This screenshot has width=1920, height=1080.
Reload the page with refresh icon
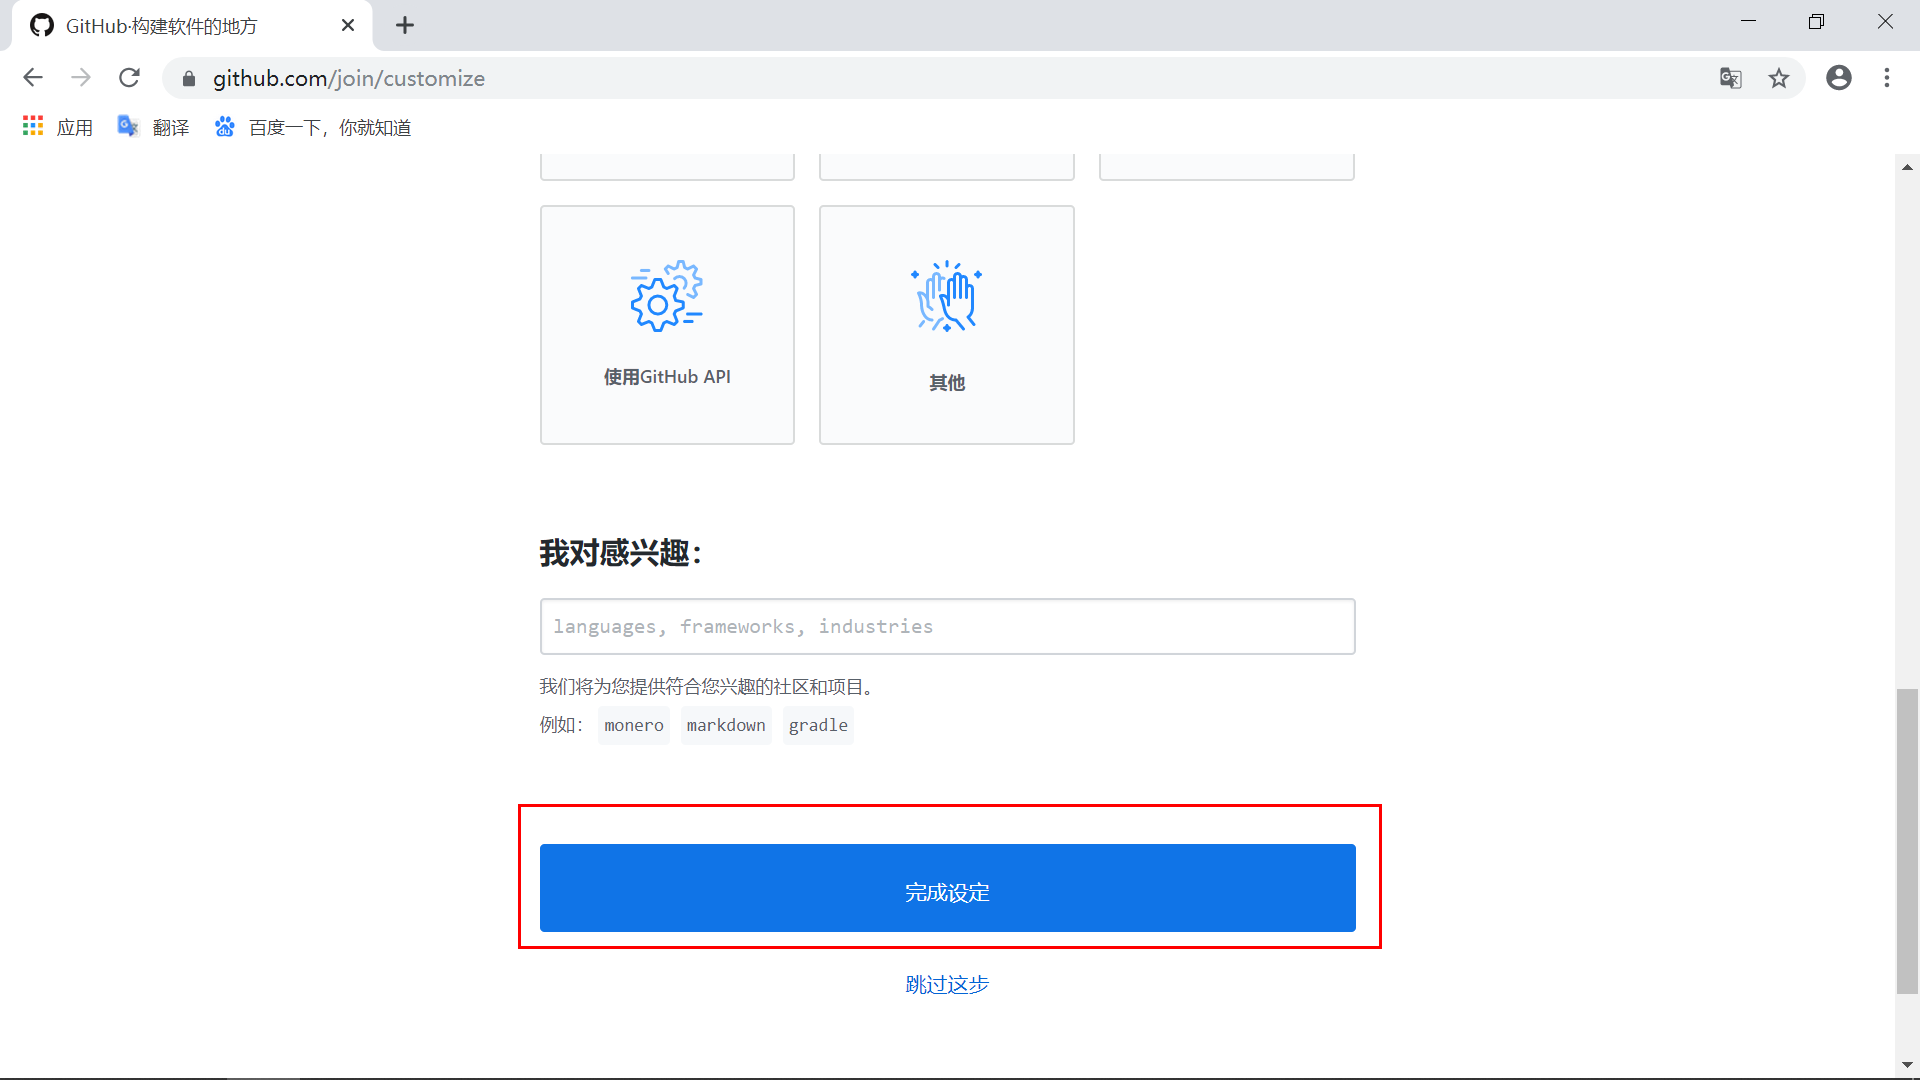[129, 78]
